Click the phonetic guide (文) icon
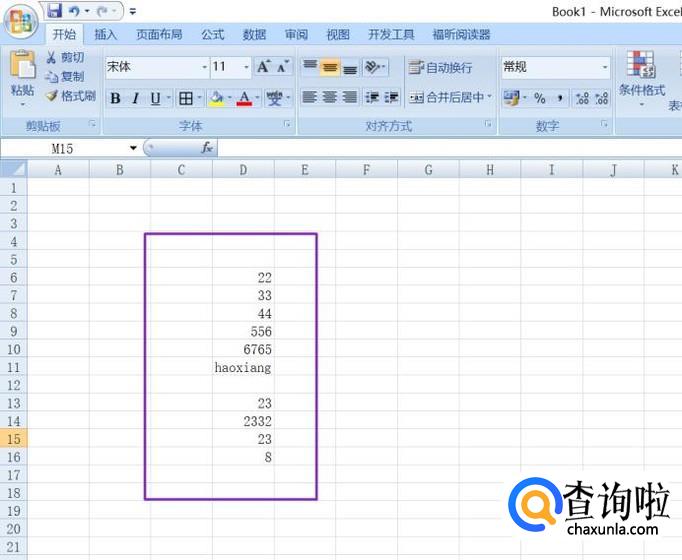 pyautogui.click(x=274, y=98)
